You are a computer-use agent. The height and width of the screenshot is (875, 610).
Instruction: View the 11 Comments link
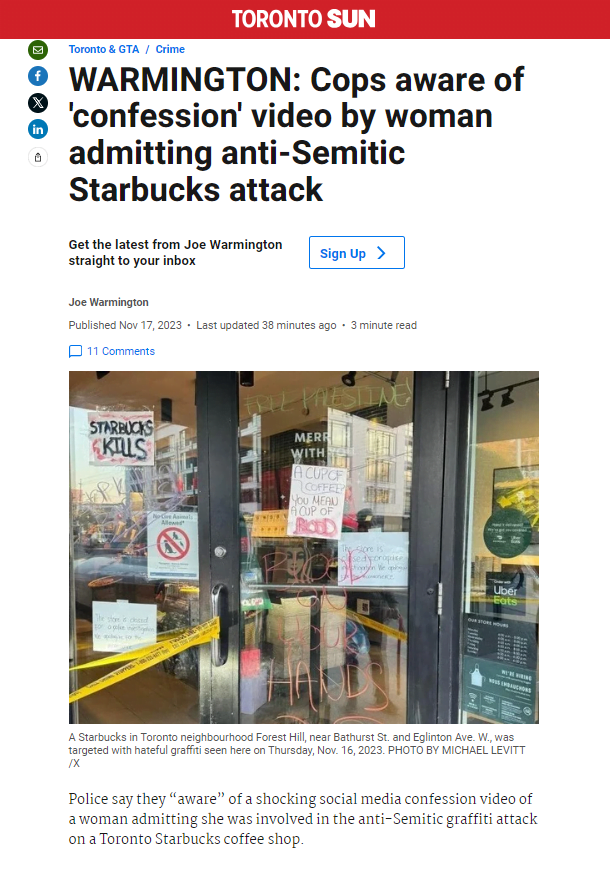click(121, 351)
